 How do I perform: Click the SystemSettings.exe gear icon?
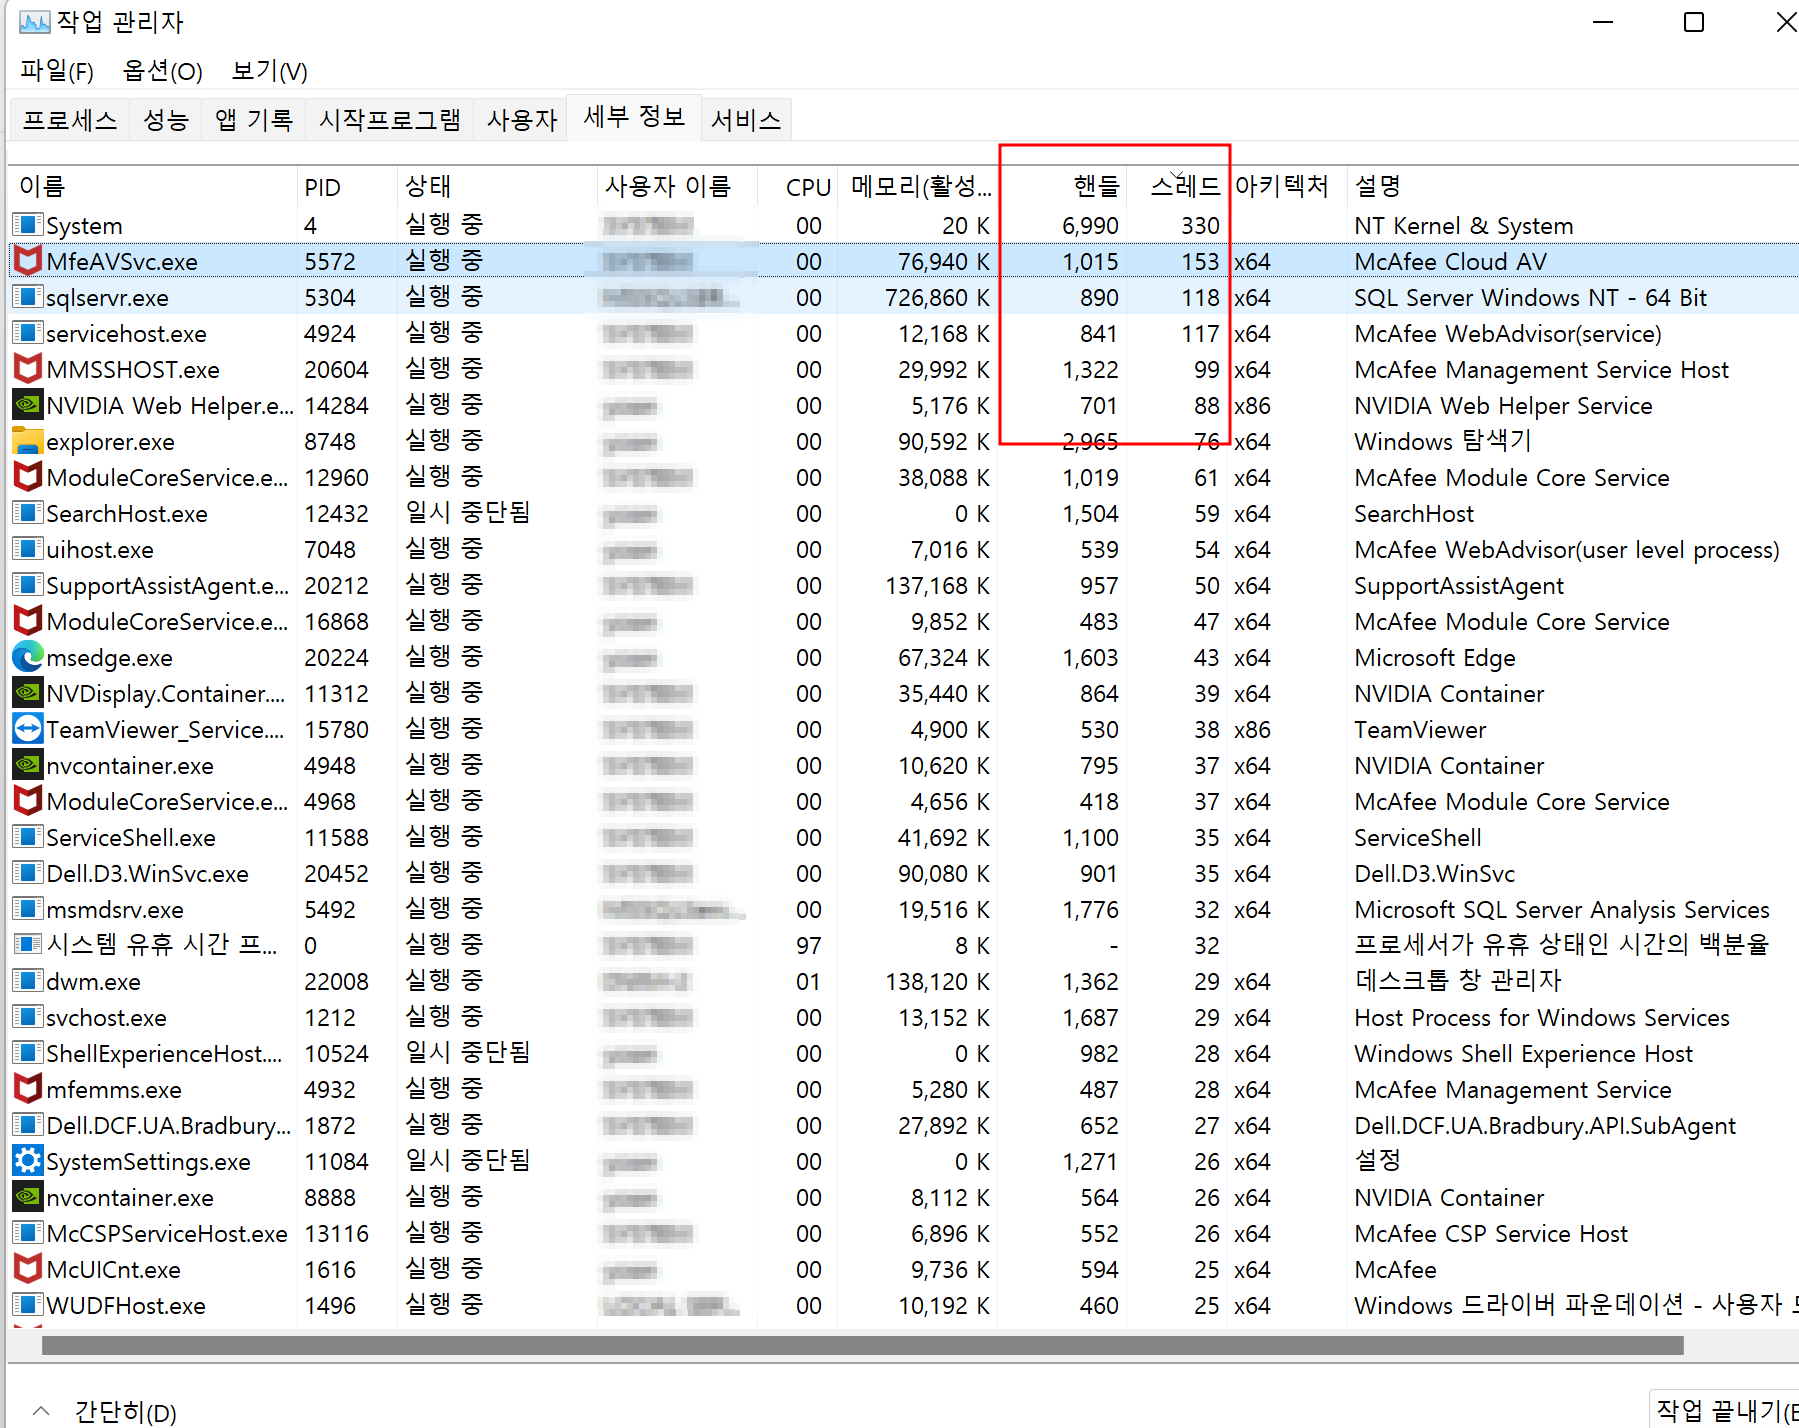coord(27,1161)
